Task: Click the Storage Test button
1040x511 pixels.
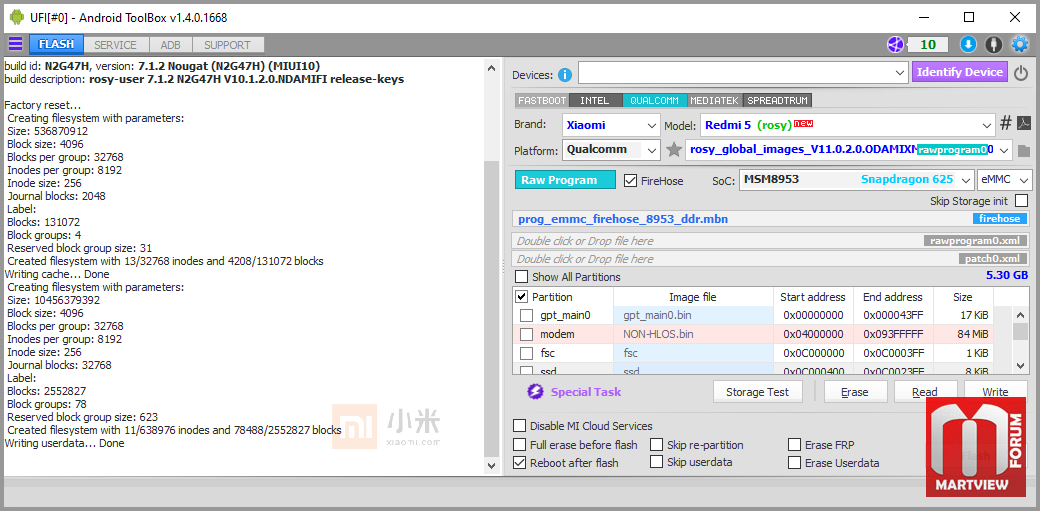Action: [x=757, y=392]
